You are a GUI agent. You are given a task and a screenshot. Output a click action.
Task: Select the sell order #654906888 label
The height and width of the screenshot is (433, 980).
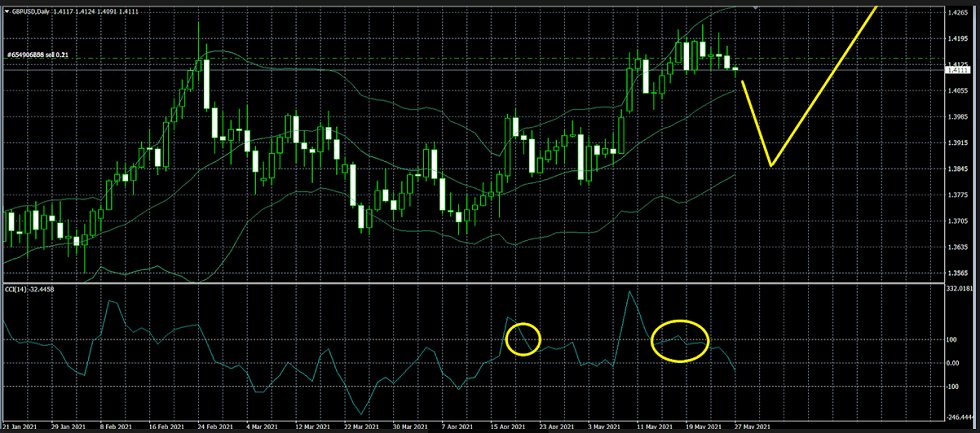point(40,54)
